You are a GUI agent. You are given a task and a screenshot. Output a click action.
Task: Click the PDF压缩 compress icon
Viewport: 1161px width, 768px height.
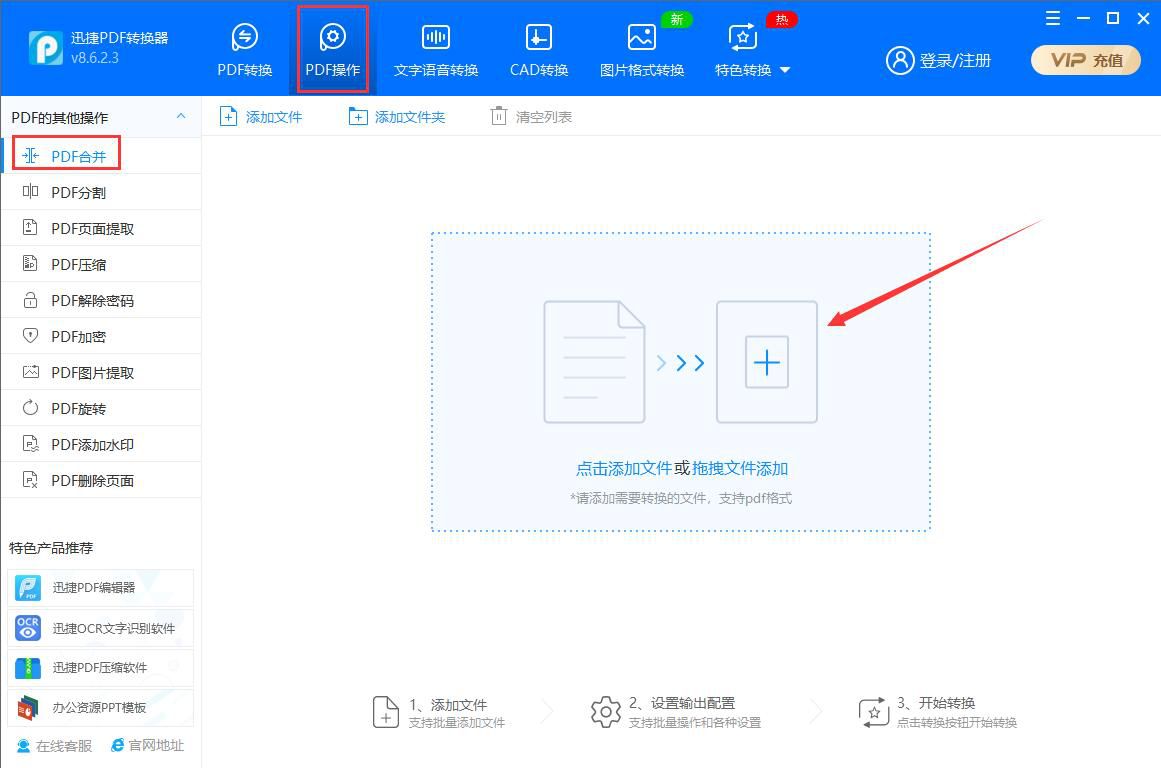click(x=30, y=264)
